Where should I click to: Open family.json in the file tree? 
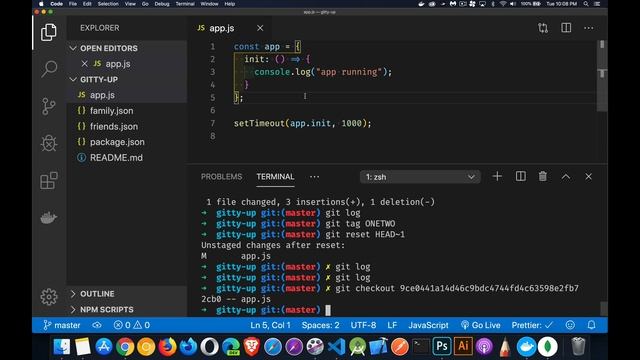pos(127,111)
